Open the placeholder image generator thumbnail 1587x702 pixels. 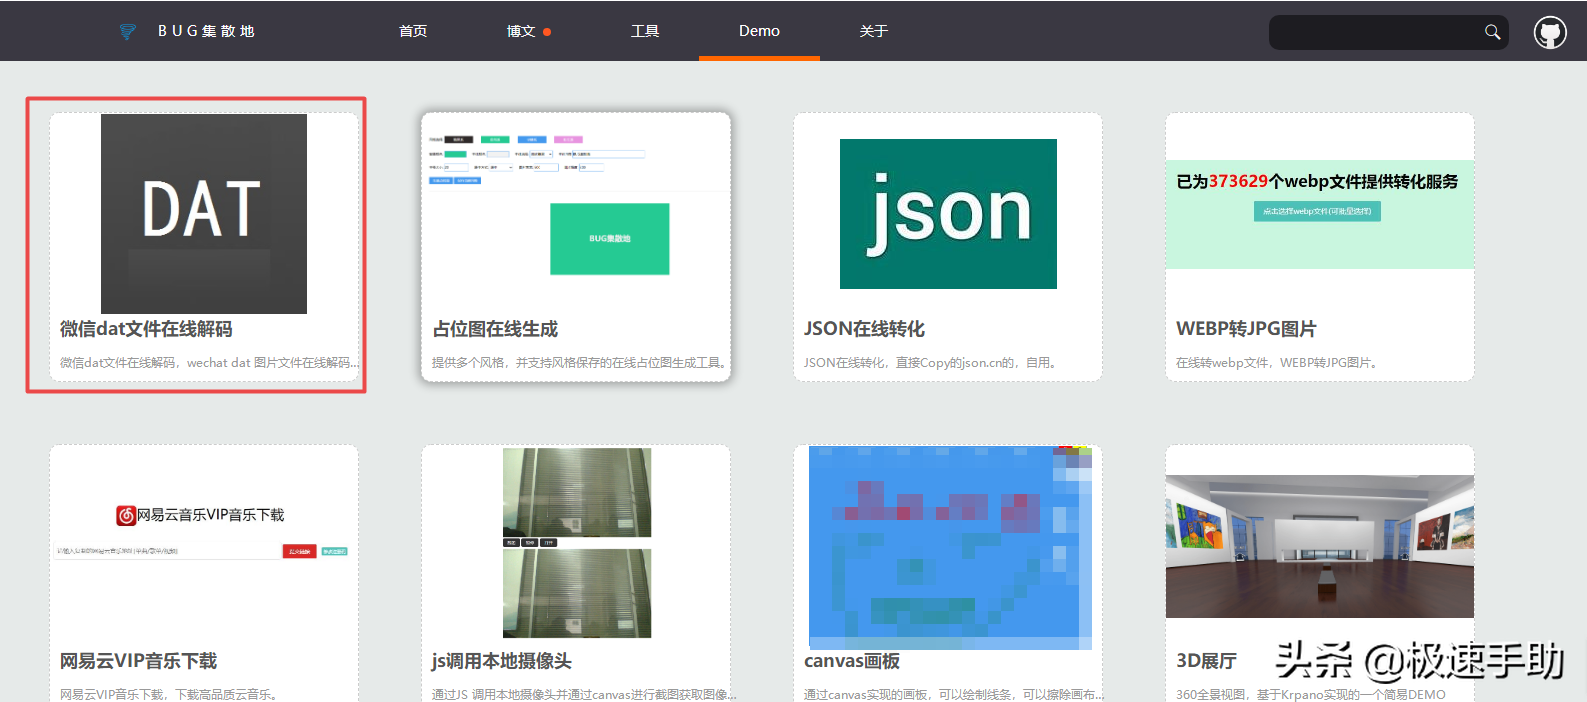[x=576, y=213]
